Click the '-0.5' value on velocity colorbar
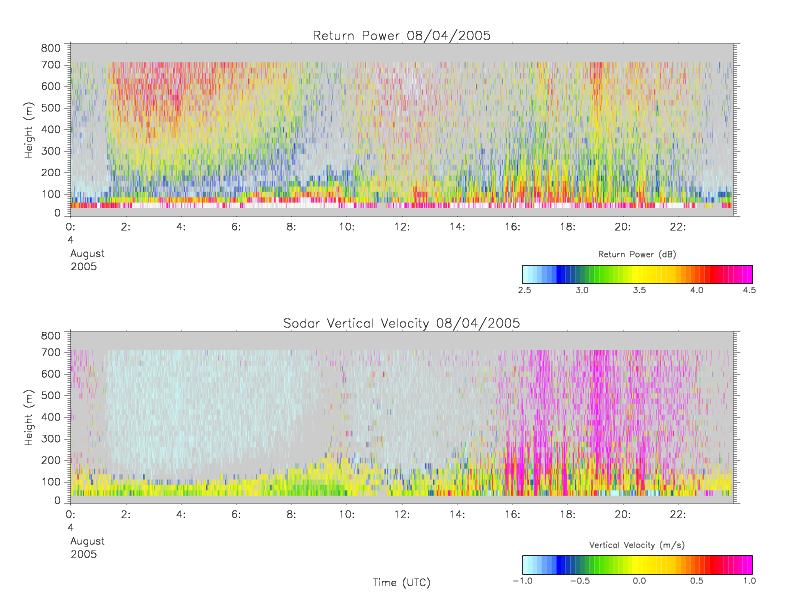Screen dimensions: 791x611 coord(580,581)
